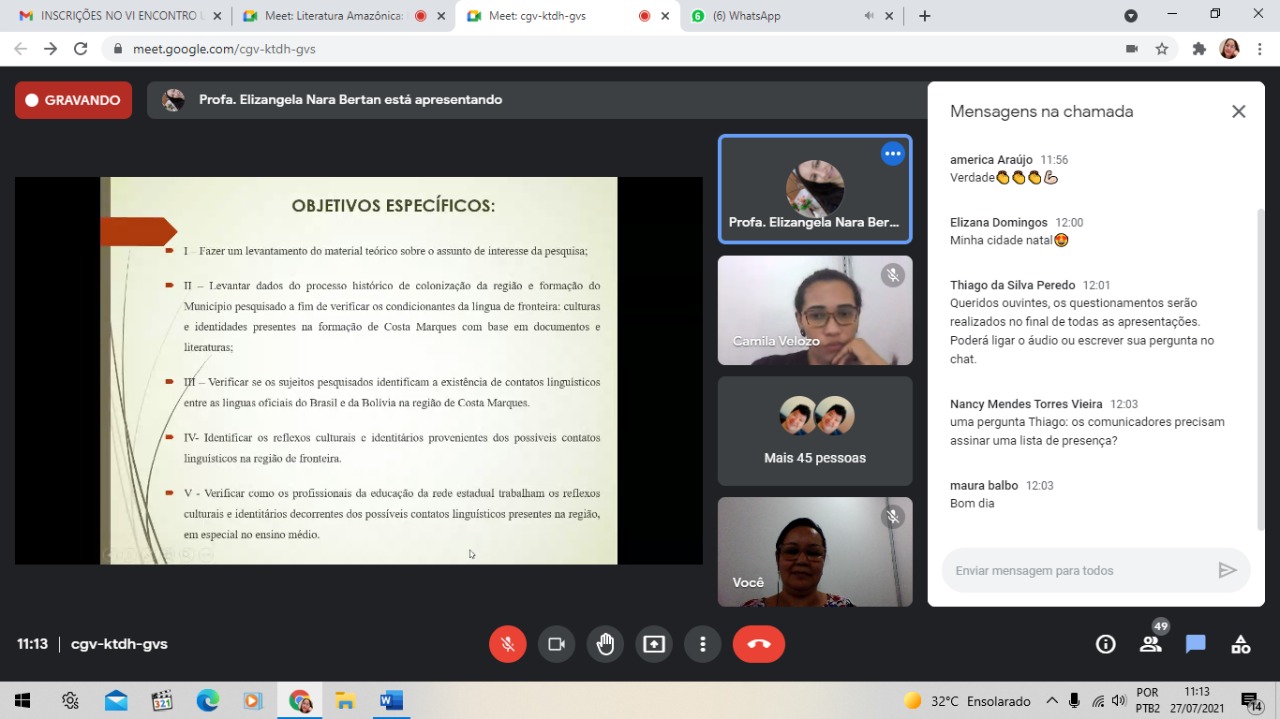Open options on Profa. Elizangela's tile
Image resolution: width=1280 pixels, height=719 pixels.
pyautogui.click(x=892, y=154)
